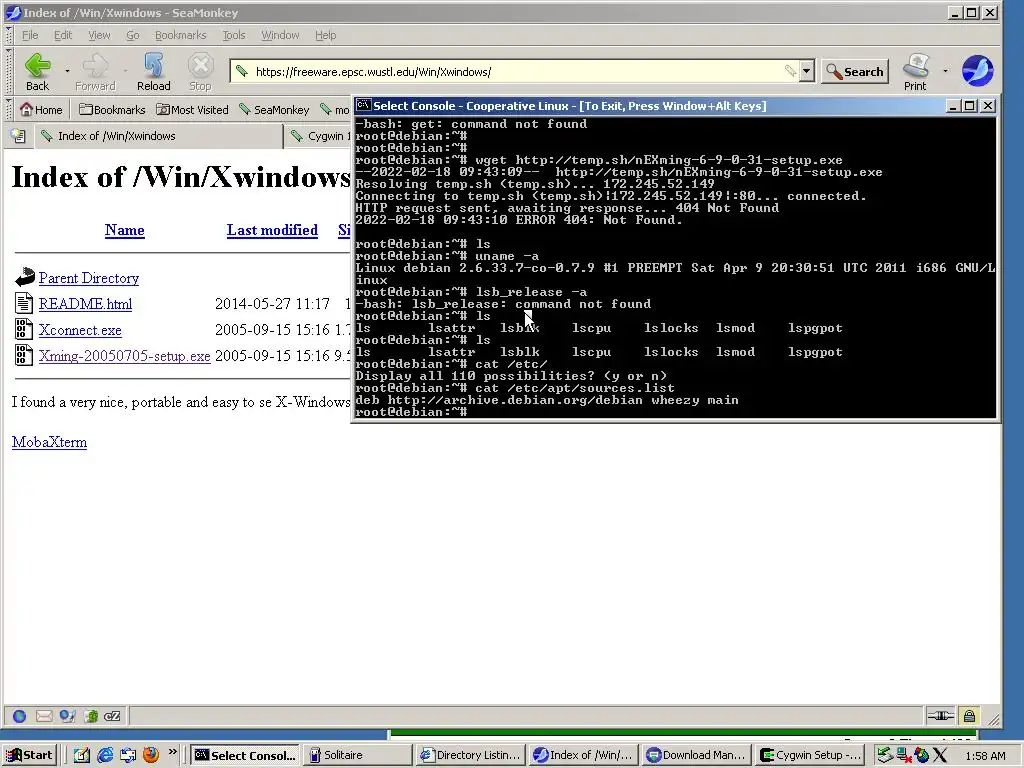Click inside the Cooperative Linux console
This screenshot has width=1024, height=768.
(x=675, y=268)
